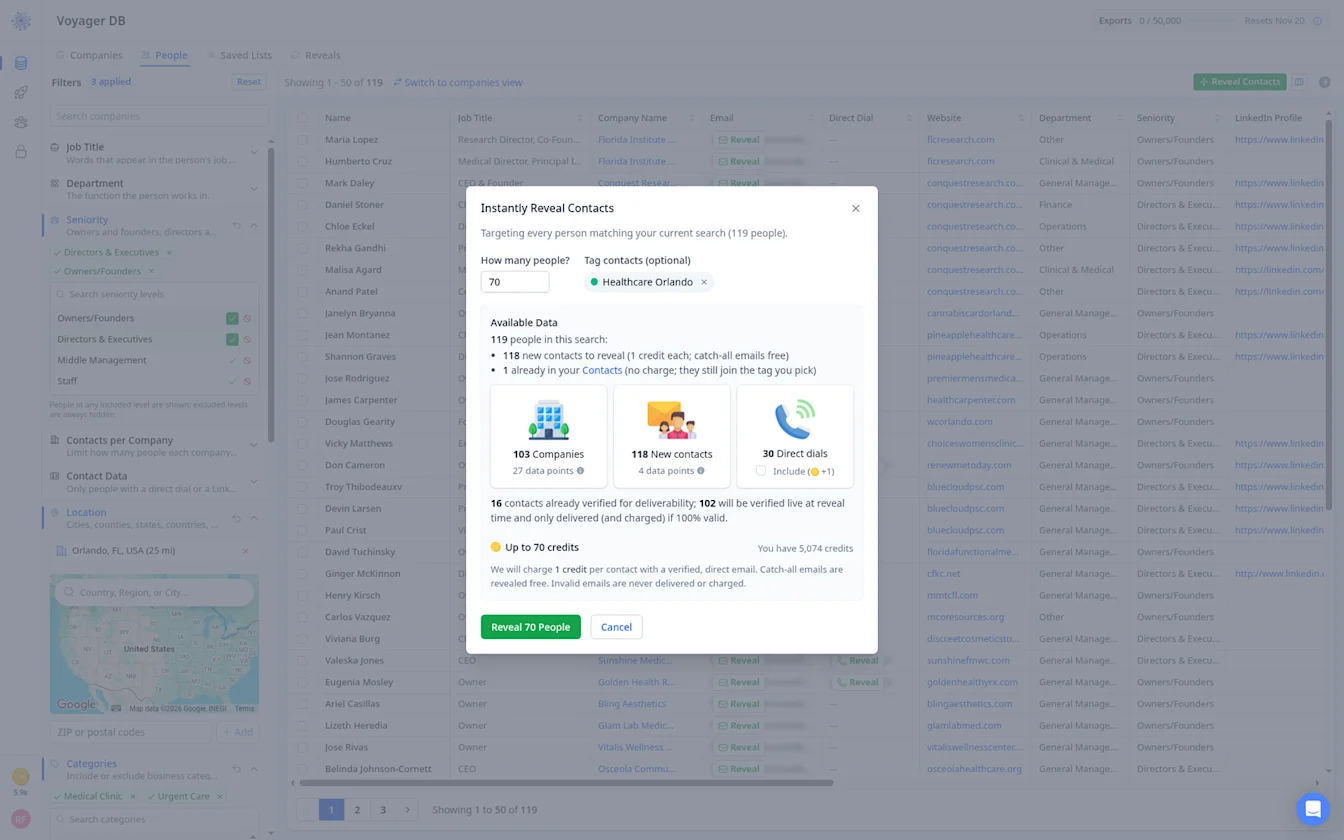Click the Exports usage progress bar
The width and height of the screenshot is (1344, 840).
point(1212,21)
